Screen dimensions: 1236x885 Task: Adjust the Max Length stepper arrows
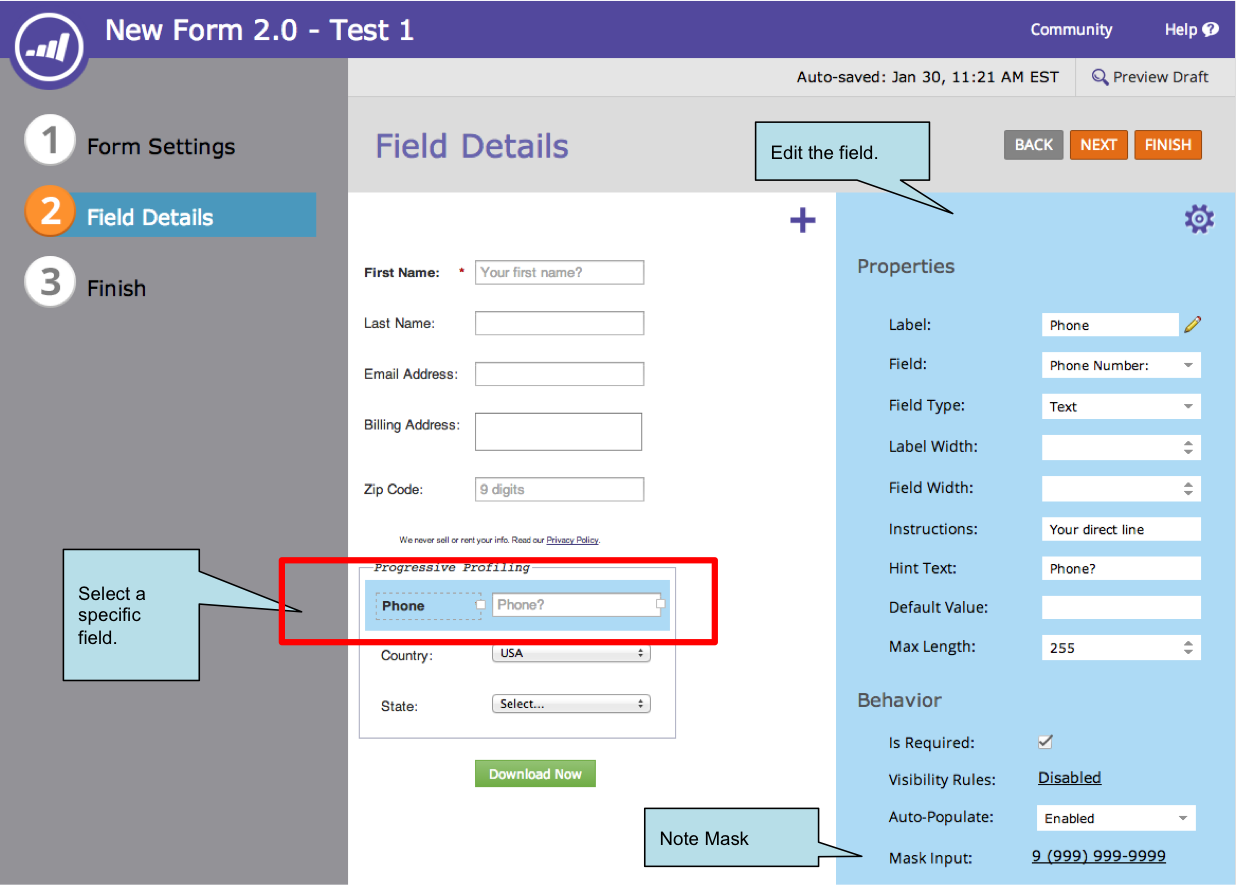pos(1188,648)
